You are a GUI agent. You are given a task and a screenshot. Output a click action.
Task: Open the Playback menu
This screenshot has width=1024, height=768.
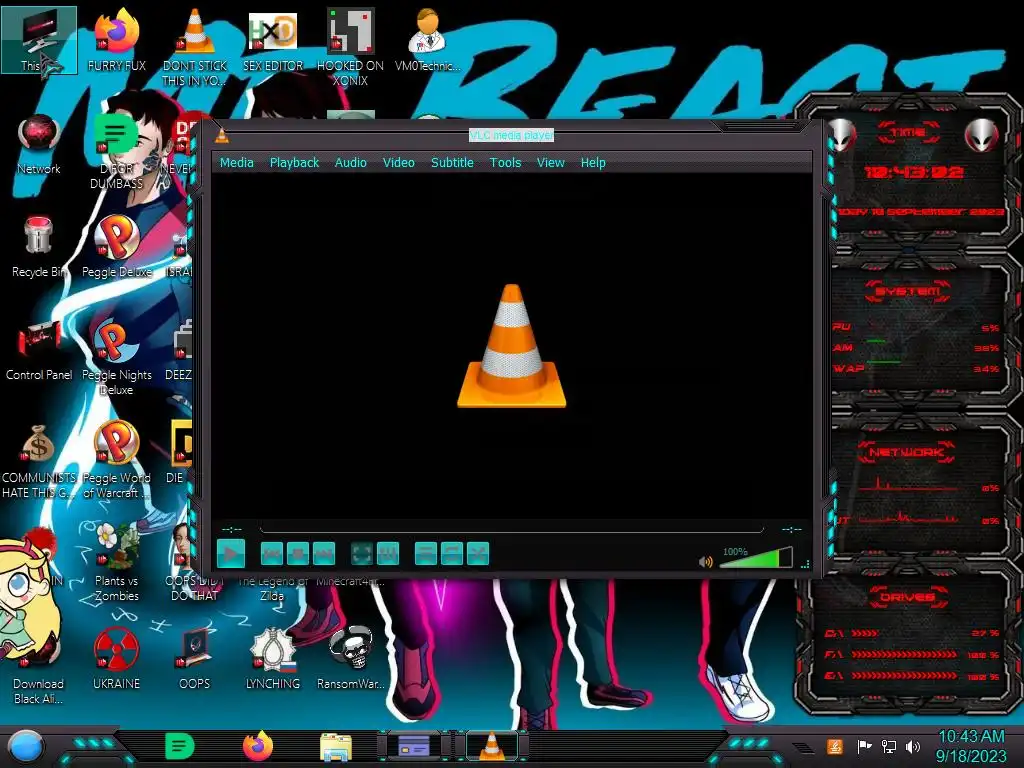(x=295, y=163)
